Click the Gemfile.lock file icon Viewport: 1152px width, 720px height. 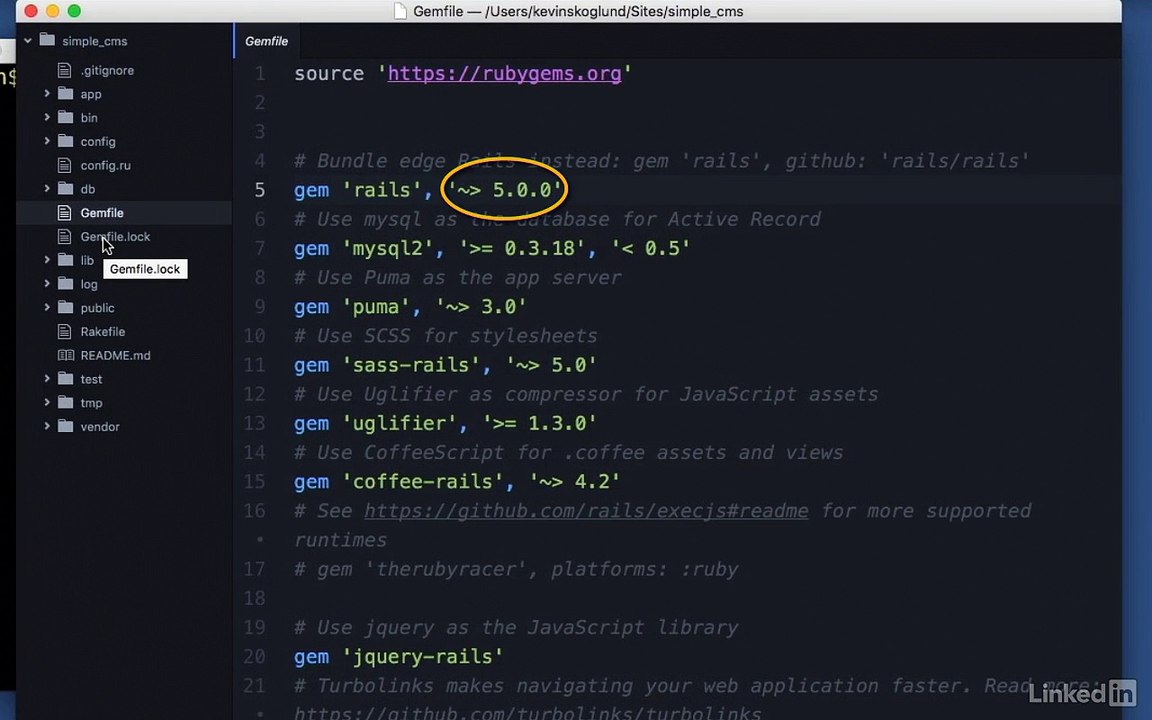coord(65,236)
